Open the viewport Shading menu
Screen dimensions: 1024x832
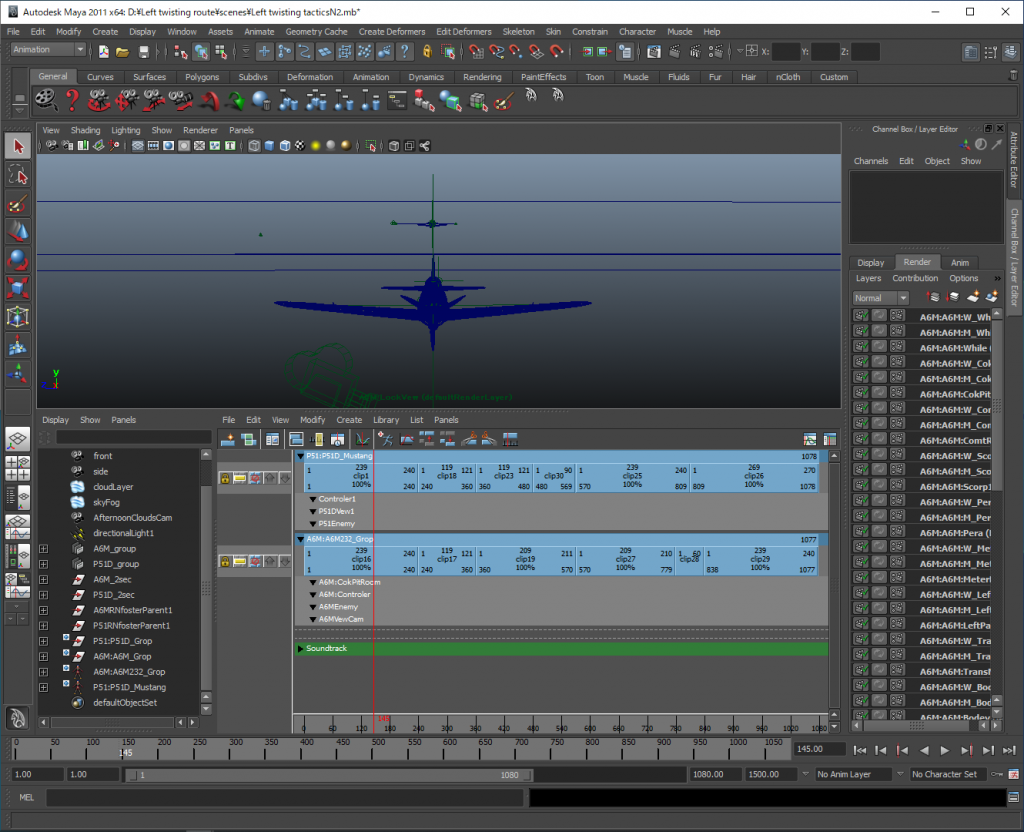pyautogui.click(x=86, y=130)
